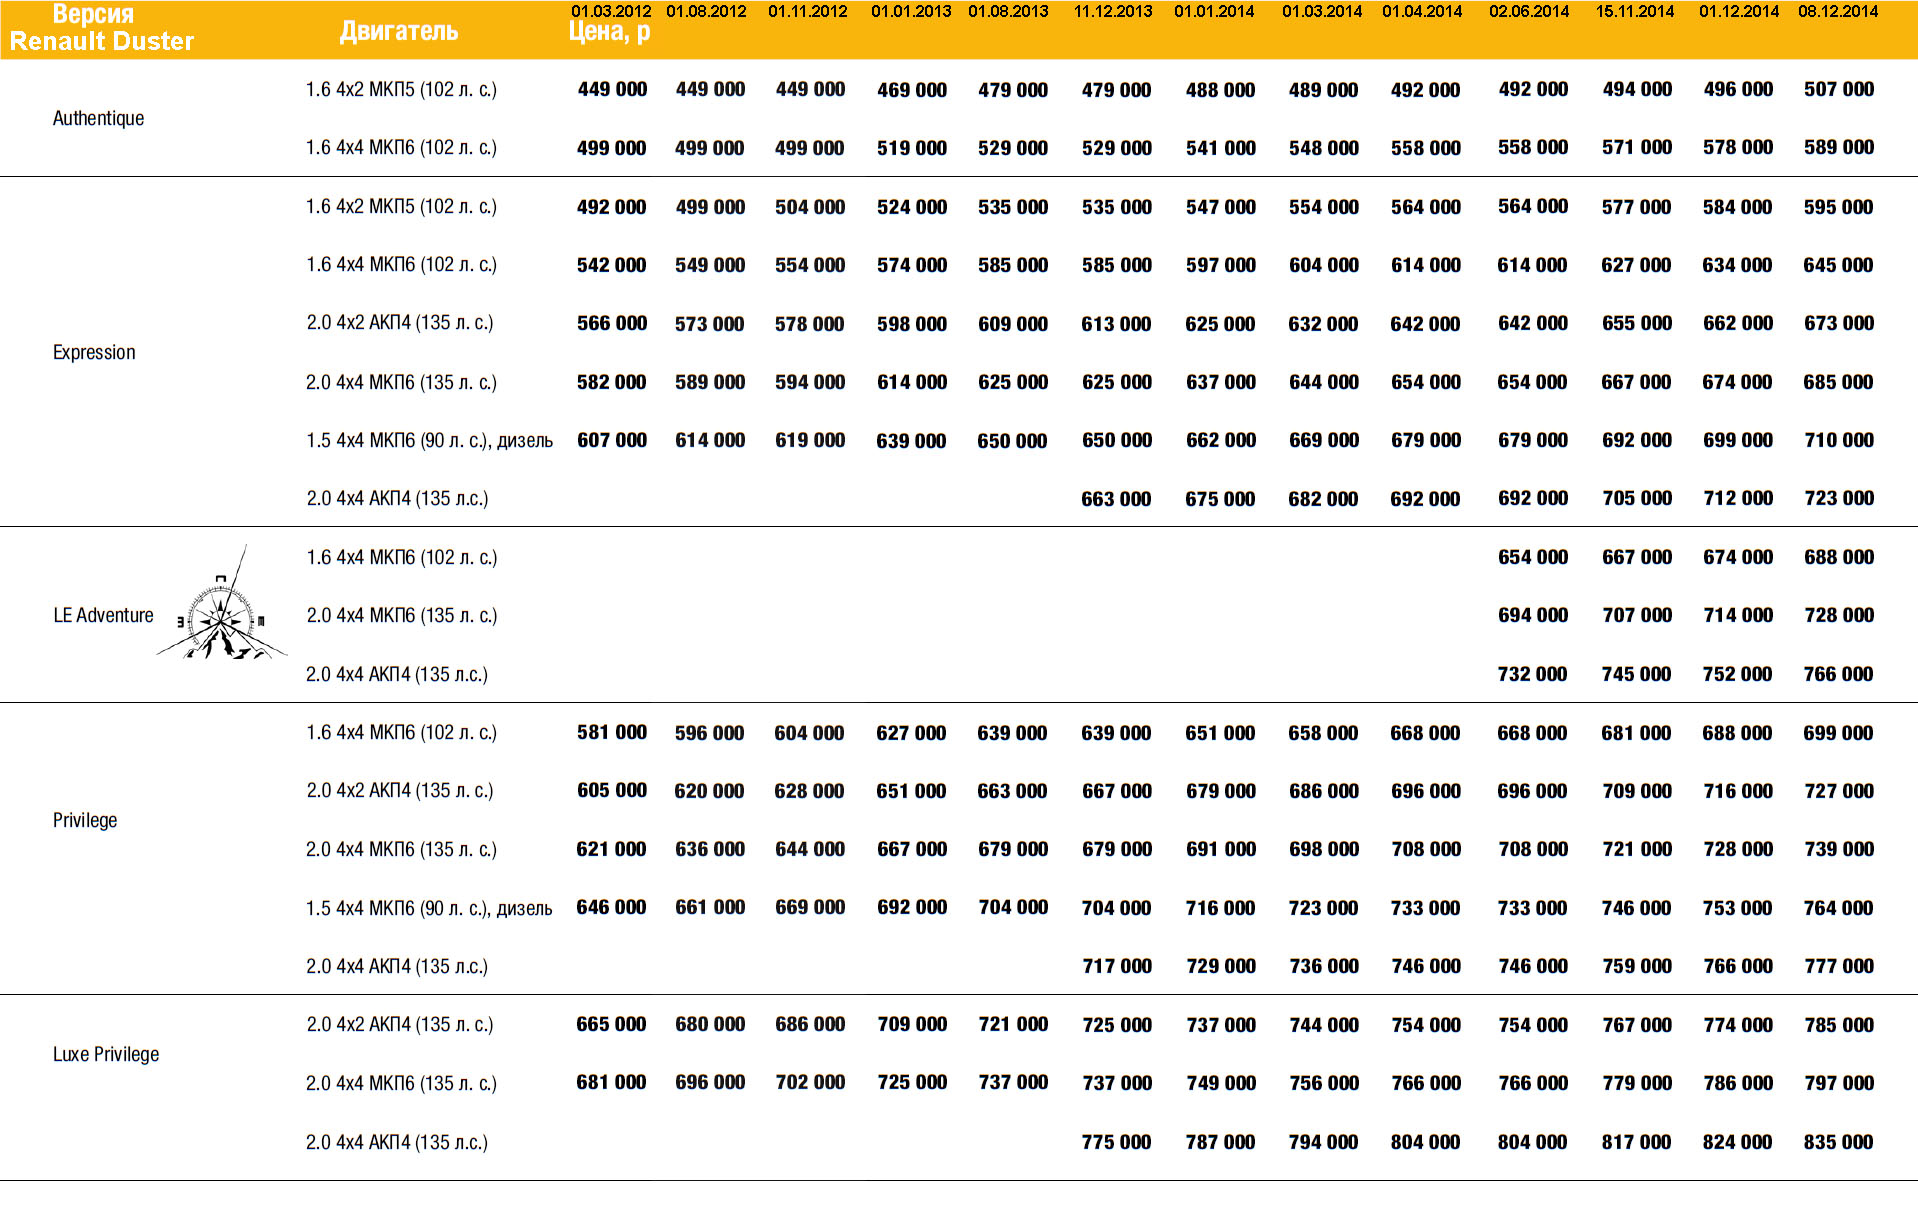This screenshot has height=1215, width=1918.
Task: Click the 08.12.2014 date column header
Action: click(x=1838, y=11)
